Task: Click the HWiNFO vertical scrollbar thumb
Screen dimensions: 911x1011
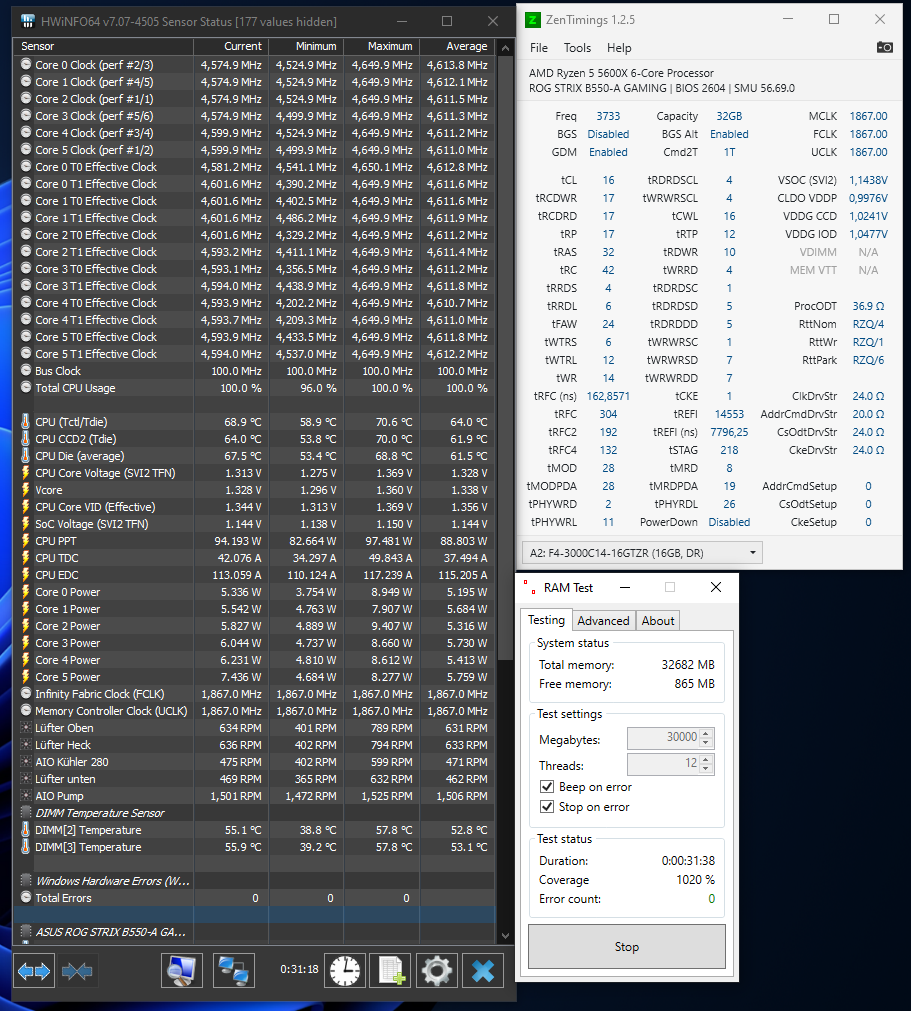Action: pos(505,358)
